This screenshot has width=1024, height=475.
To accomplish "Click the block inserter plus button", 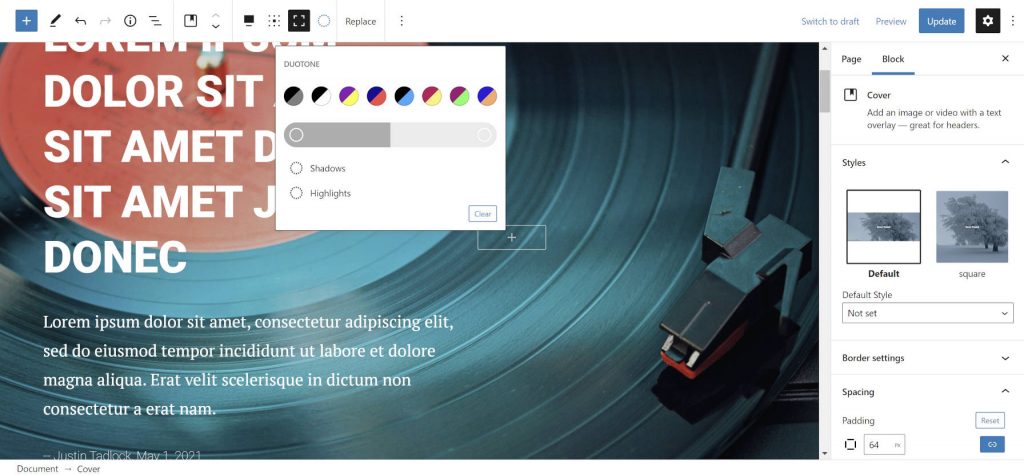I will (x=26, y=21).
